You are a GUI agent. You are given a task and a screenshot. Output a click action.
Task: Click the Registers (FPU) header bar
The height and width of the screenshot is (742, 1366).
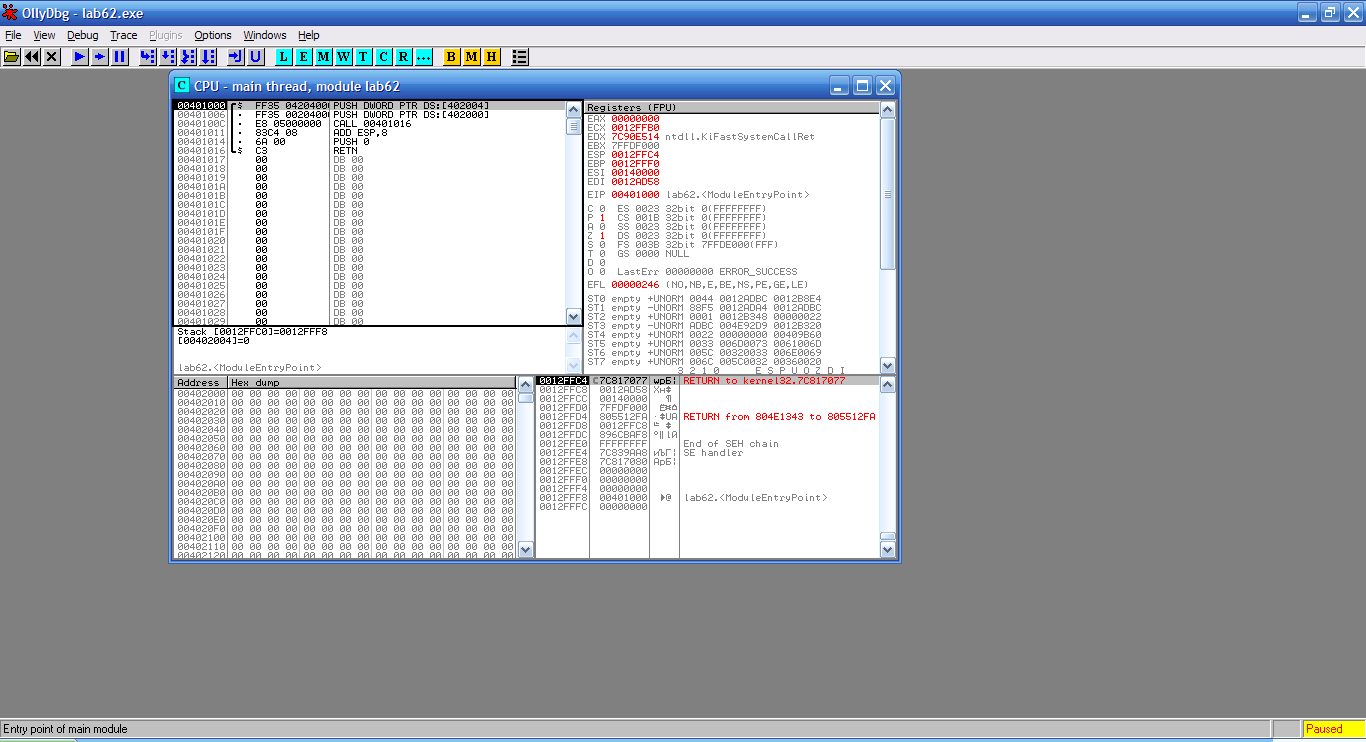coord(730,107)
